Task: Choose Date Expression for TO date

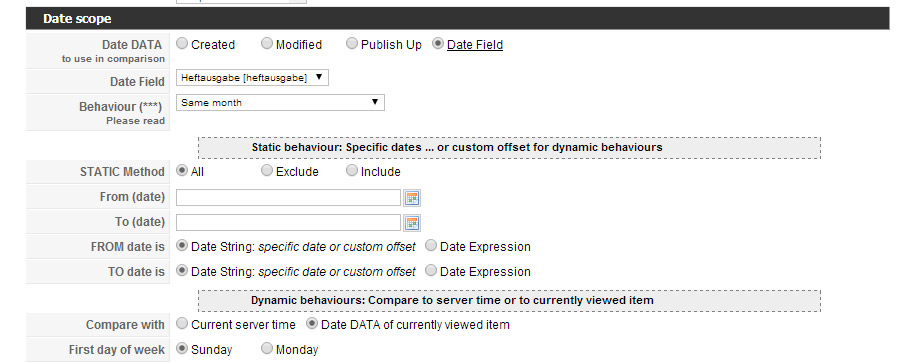Action: point(431,271)
